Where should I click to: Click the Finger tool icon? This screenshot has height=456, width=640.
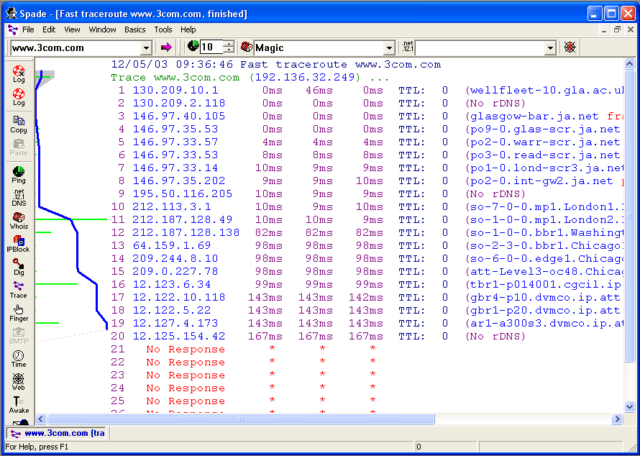[18, 313]
